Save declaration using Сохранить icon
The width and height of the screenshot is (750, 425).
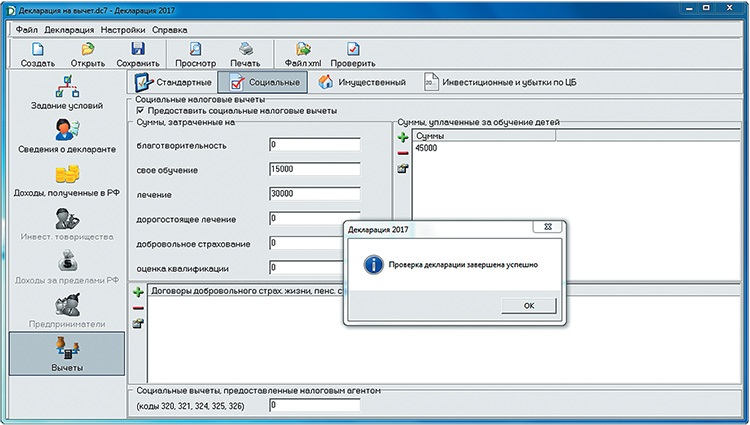point(138,53)
